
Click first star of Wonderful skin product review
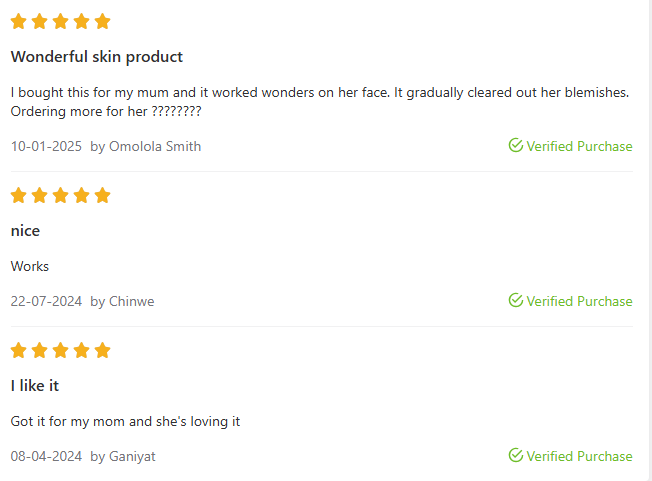[19, 22]
